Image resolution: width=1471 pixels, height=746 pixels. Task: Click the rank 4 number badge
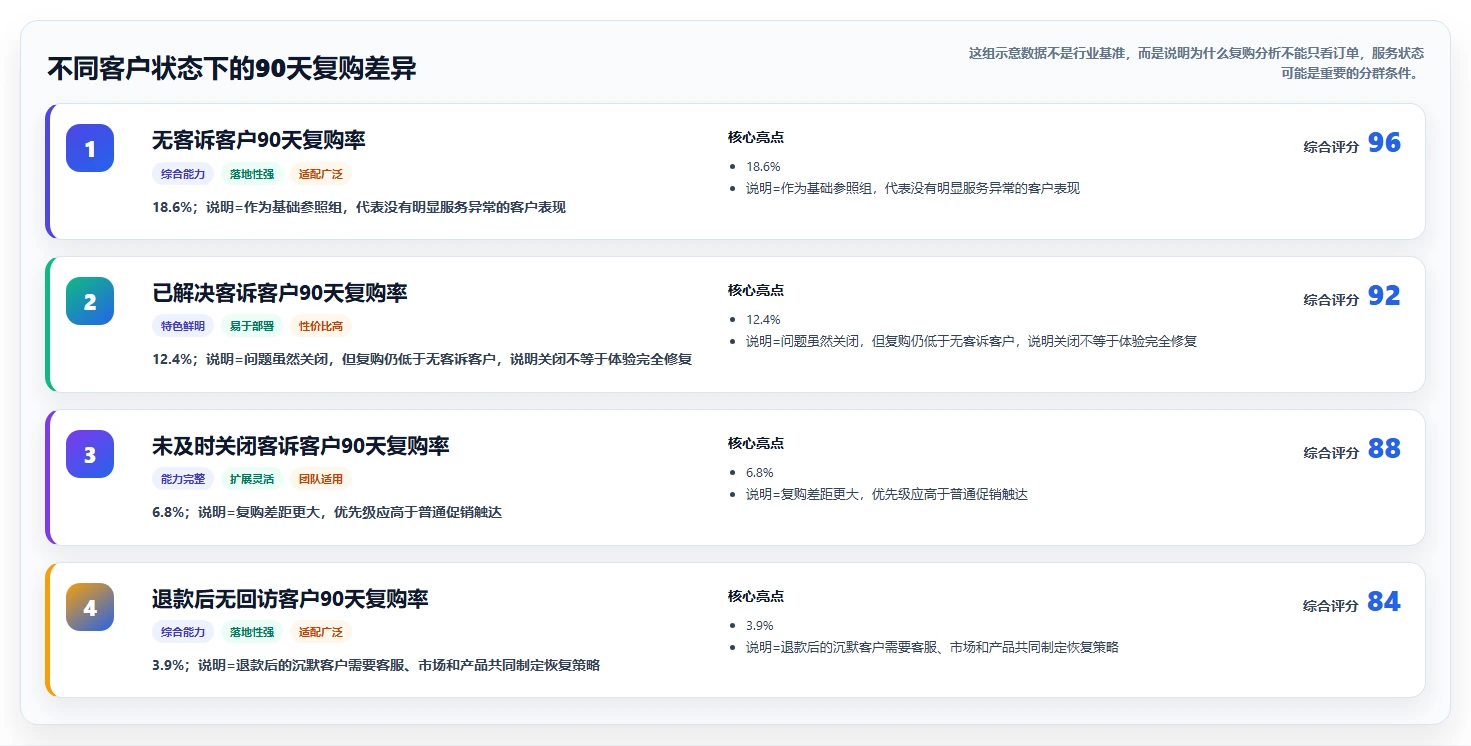click(x=90, y=607)
